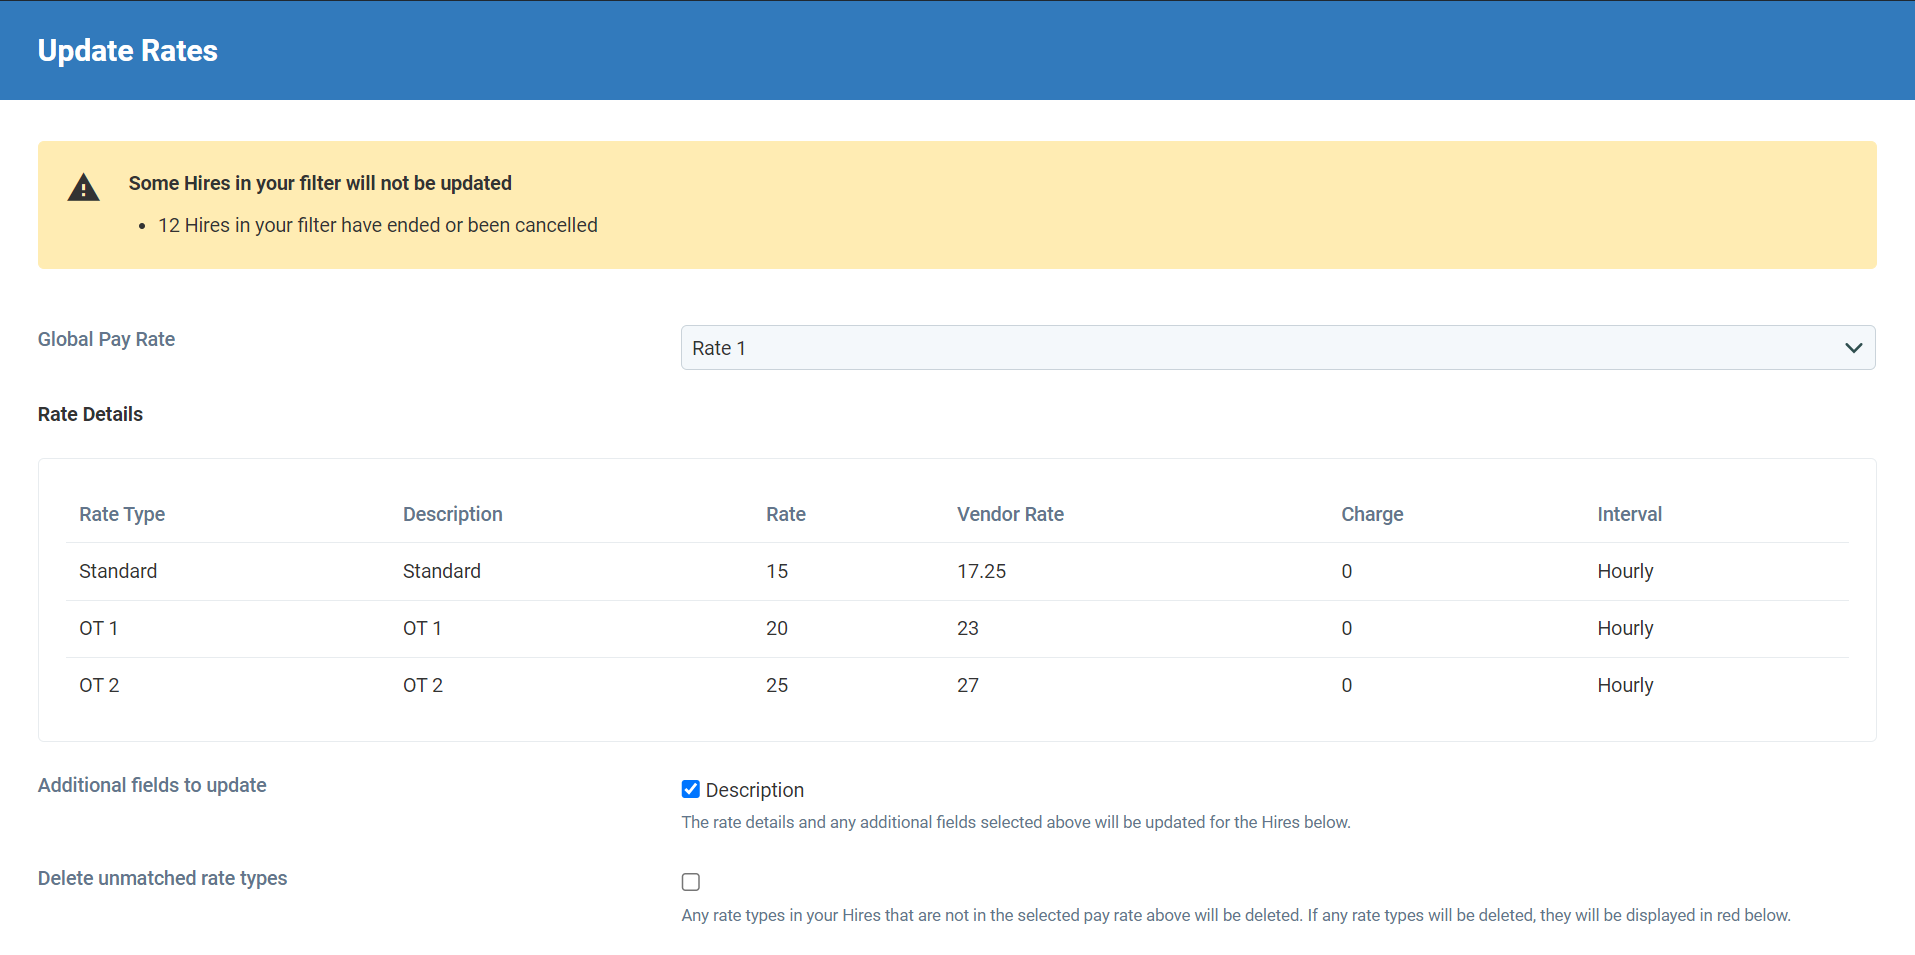This screenshot has height=955, width=1915.
Task: Select the Standard rate type cell
Action: click(x=118, y=571)
